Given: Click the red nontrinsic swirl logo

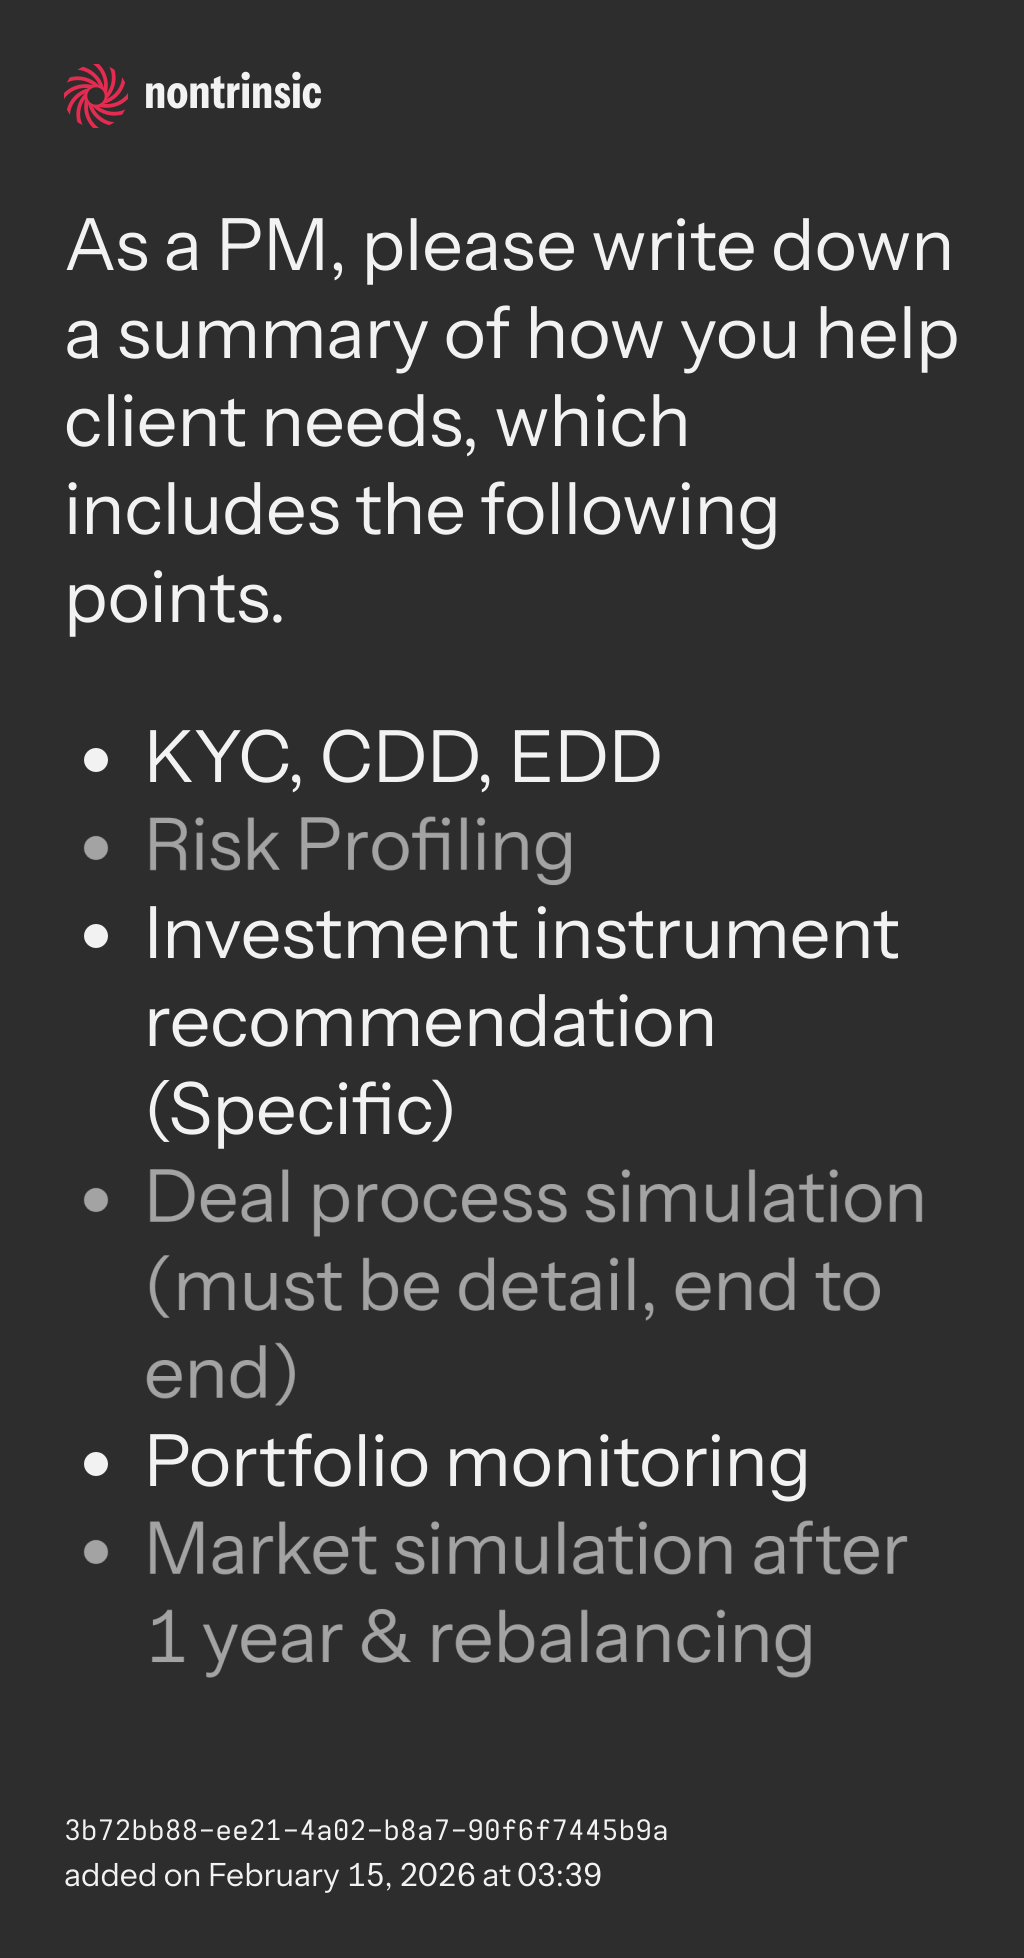Looking at the screenshot, I should tap(96, 95).
